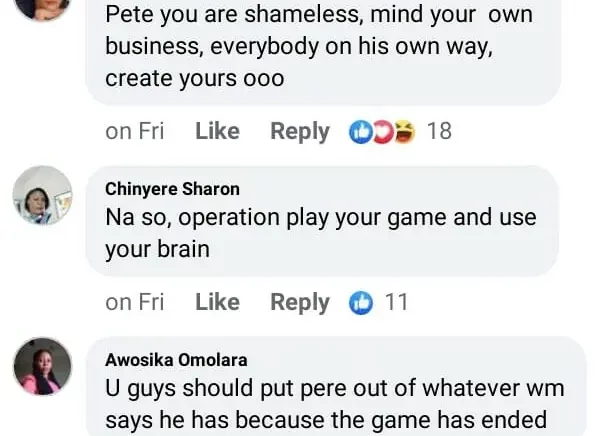
Task: View the 11 reactions count
Action: coord(396,302)
